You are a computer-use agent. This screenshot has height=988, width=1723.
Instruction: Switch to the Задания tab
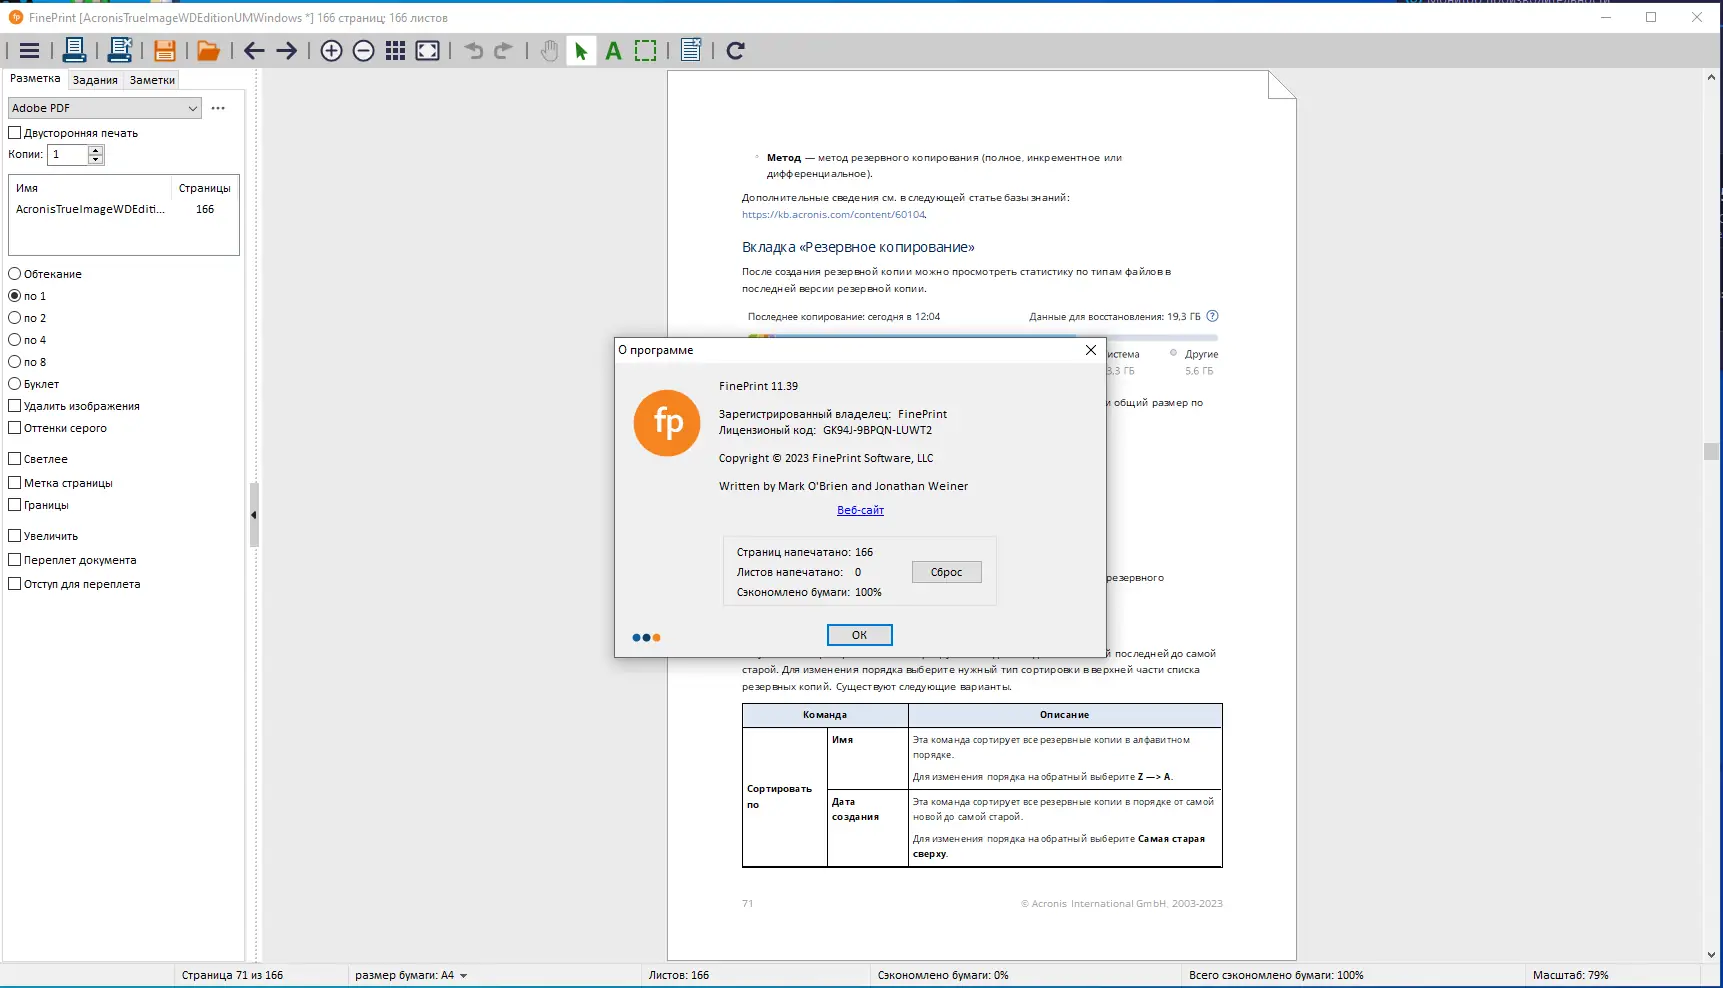pyautogui.click(x=95, y=80)
